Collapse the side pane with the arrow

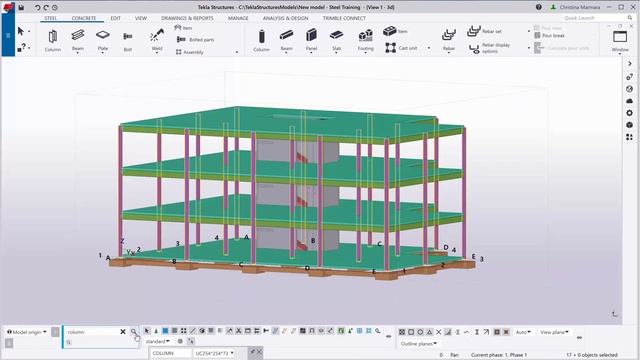[630, 64]
